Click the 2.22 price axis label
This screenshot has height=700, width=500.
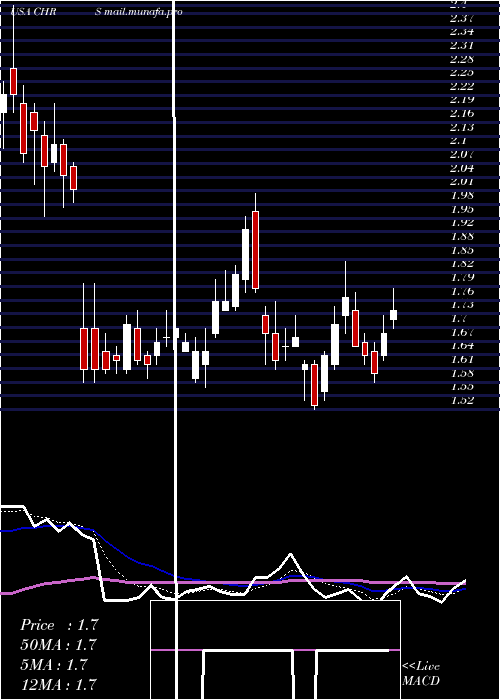pyautogui.click(x=462, y=86)
